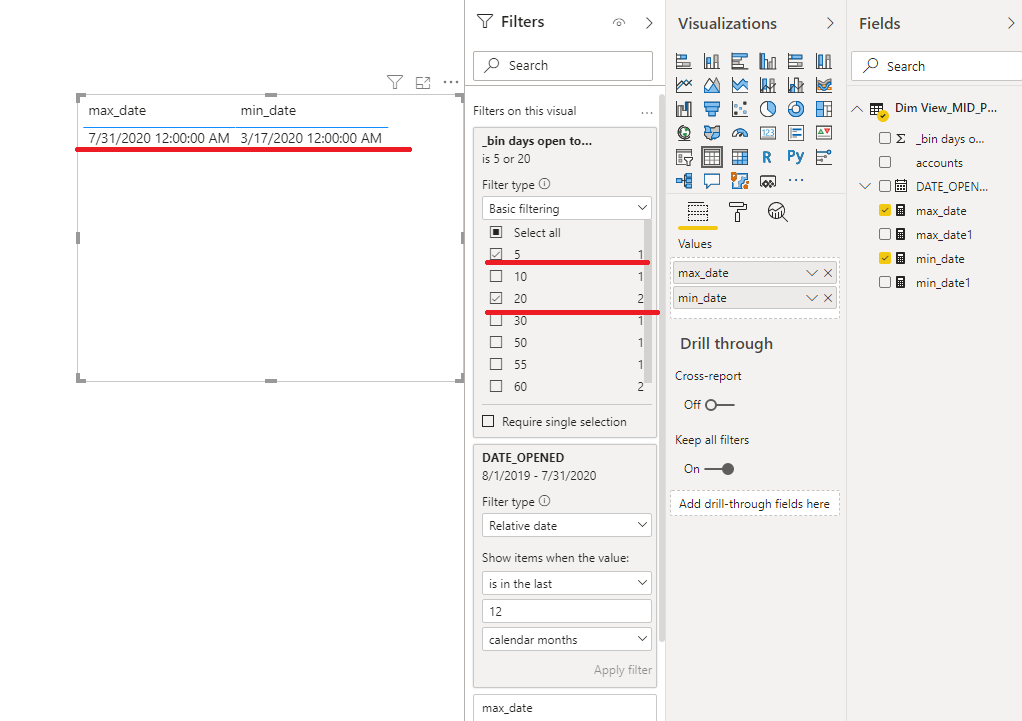The height and width of the screenshot is (721, 1022).
Task: Pick the area chart visualization
Action: point(712,85)
